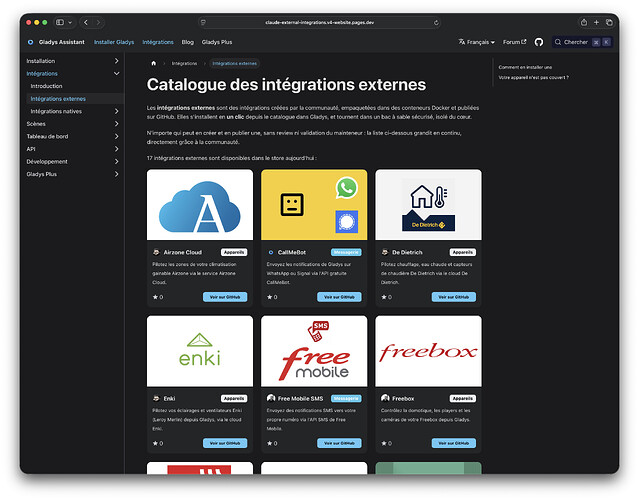Go back with Safari back arrow
Viewport: 639px width, 500px height.
coord(86,22)
